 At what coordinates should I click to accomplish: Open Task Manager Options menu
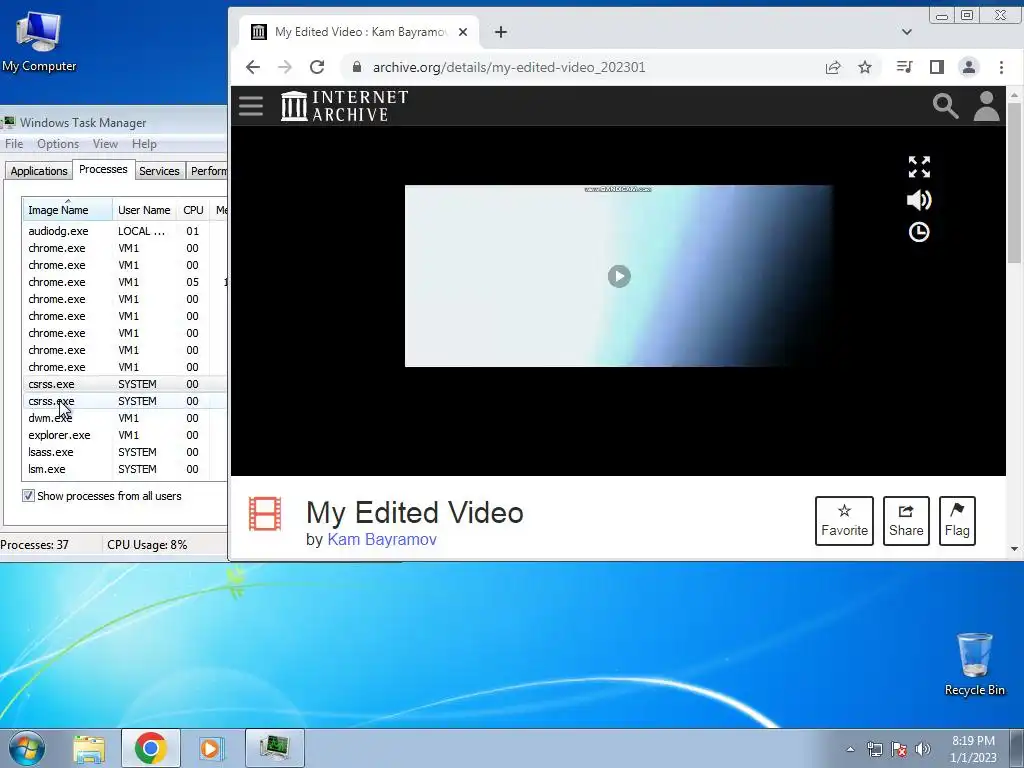pyautogui.click(x=57, y=144)
